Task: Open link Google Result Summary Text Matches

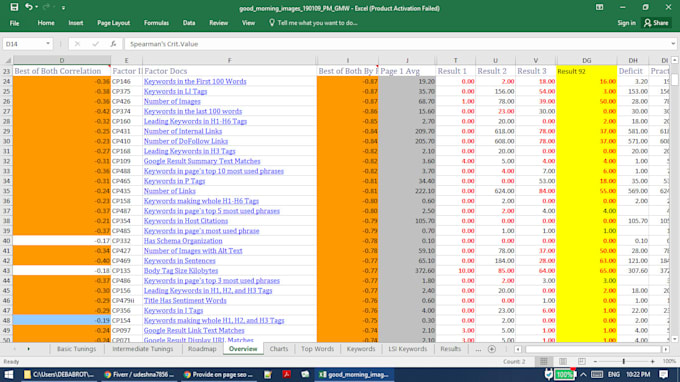Action: pos(202,161)
